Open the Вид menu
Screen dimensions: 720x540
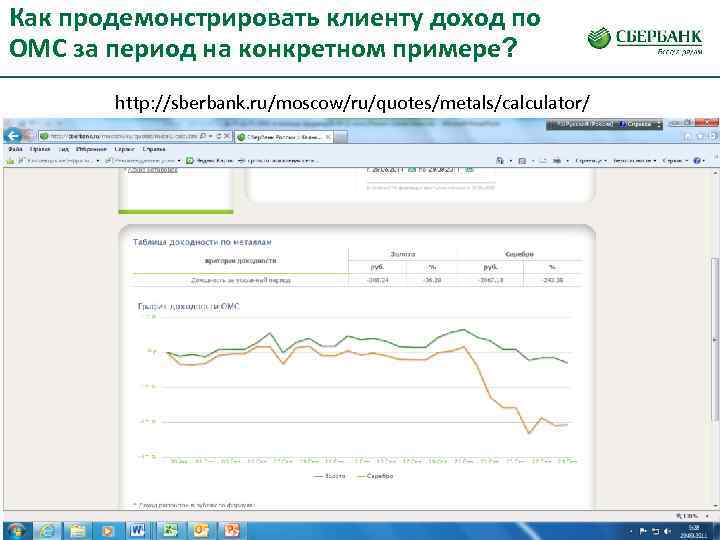[63, 149]
